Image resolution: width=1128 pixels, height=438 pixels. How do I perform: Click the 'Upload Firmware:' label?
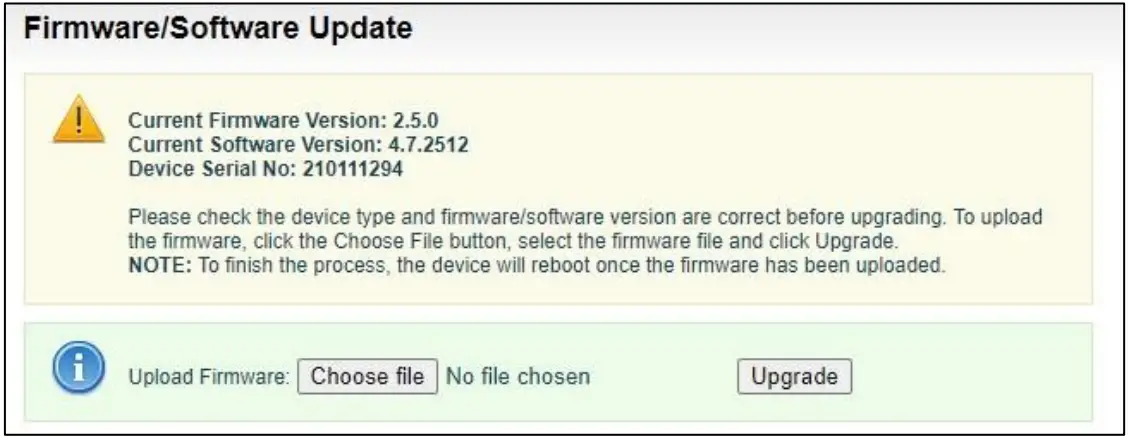209,378
